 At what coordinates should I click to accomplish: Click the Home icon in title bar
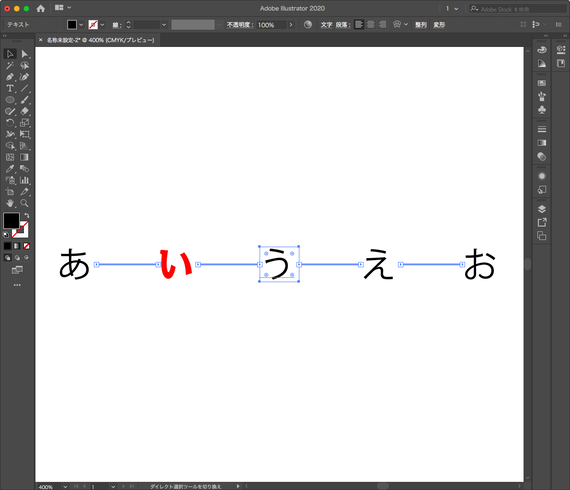coord(41,8)
